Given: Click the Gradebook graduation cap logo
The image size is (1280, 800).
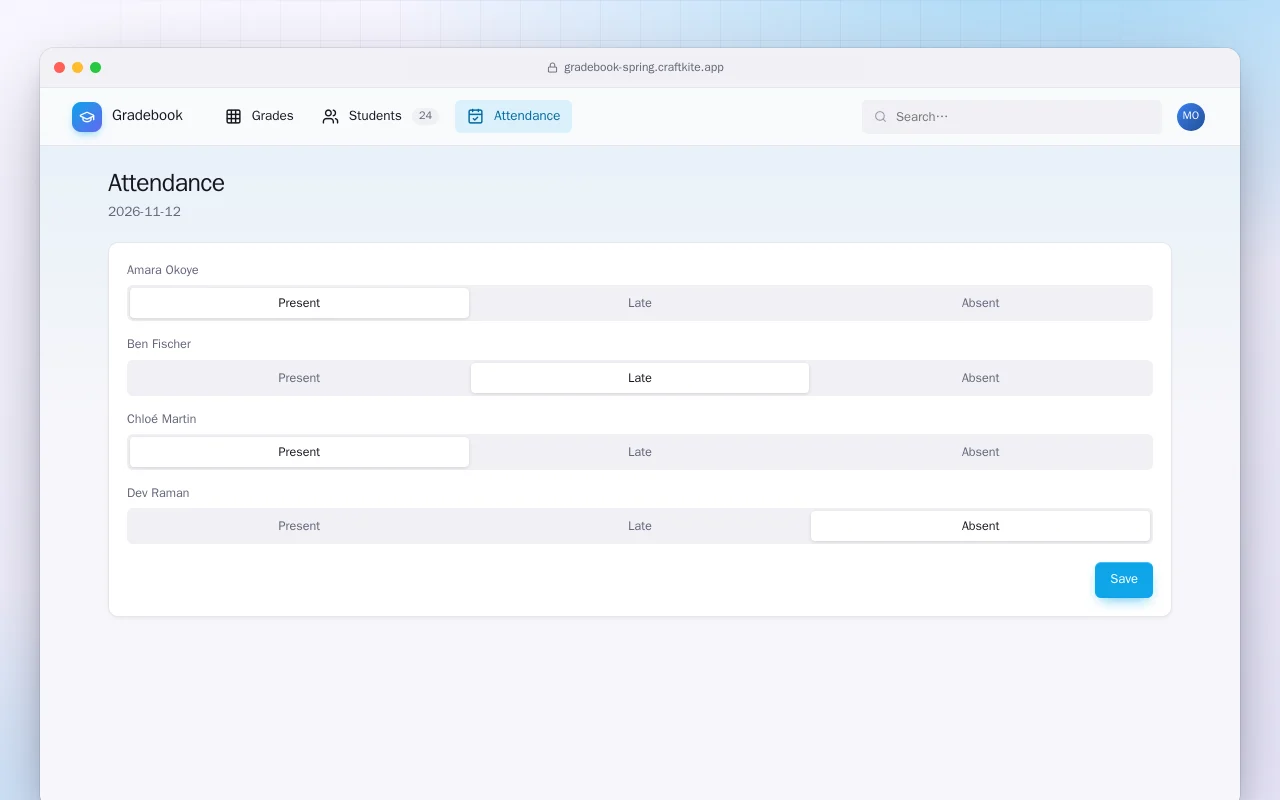Looking at the screenshot, I should click(x=87, y=117).
